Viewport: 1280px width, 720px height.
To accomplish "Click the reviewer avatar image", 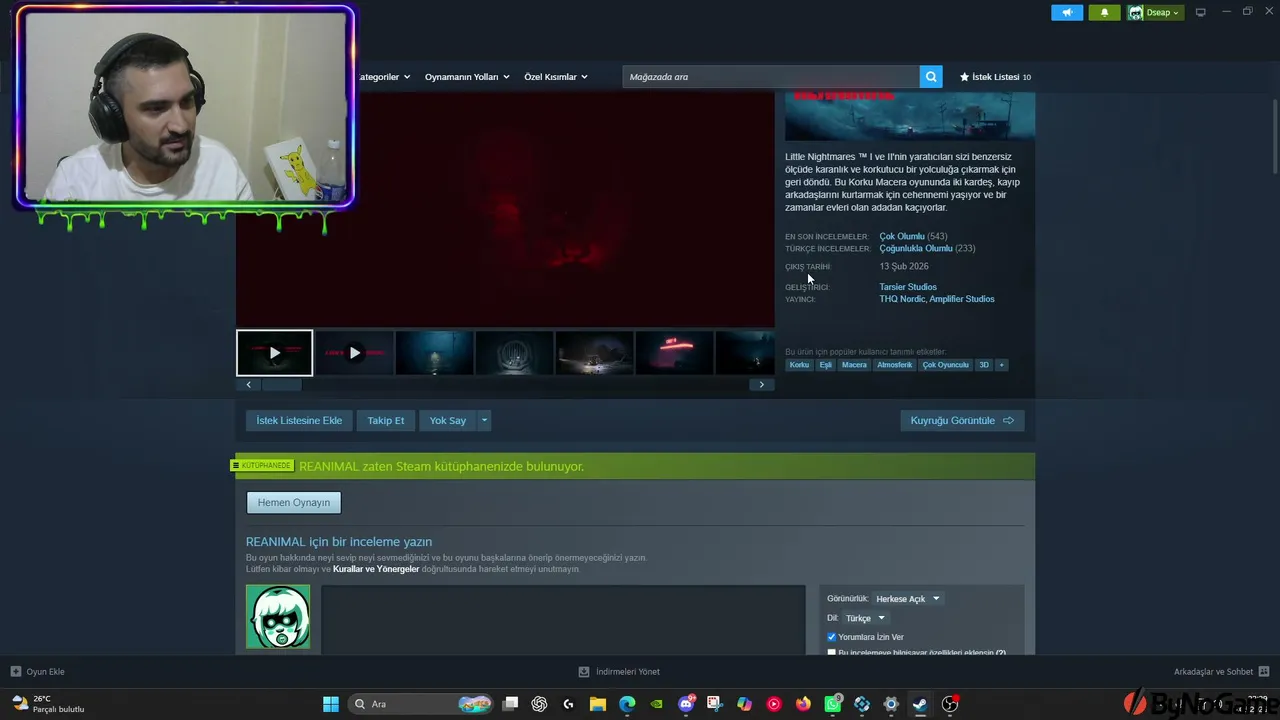I will (x=278, y=617).
